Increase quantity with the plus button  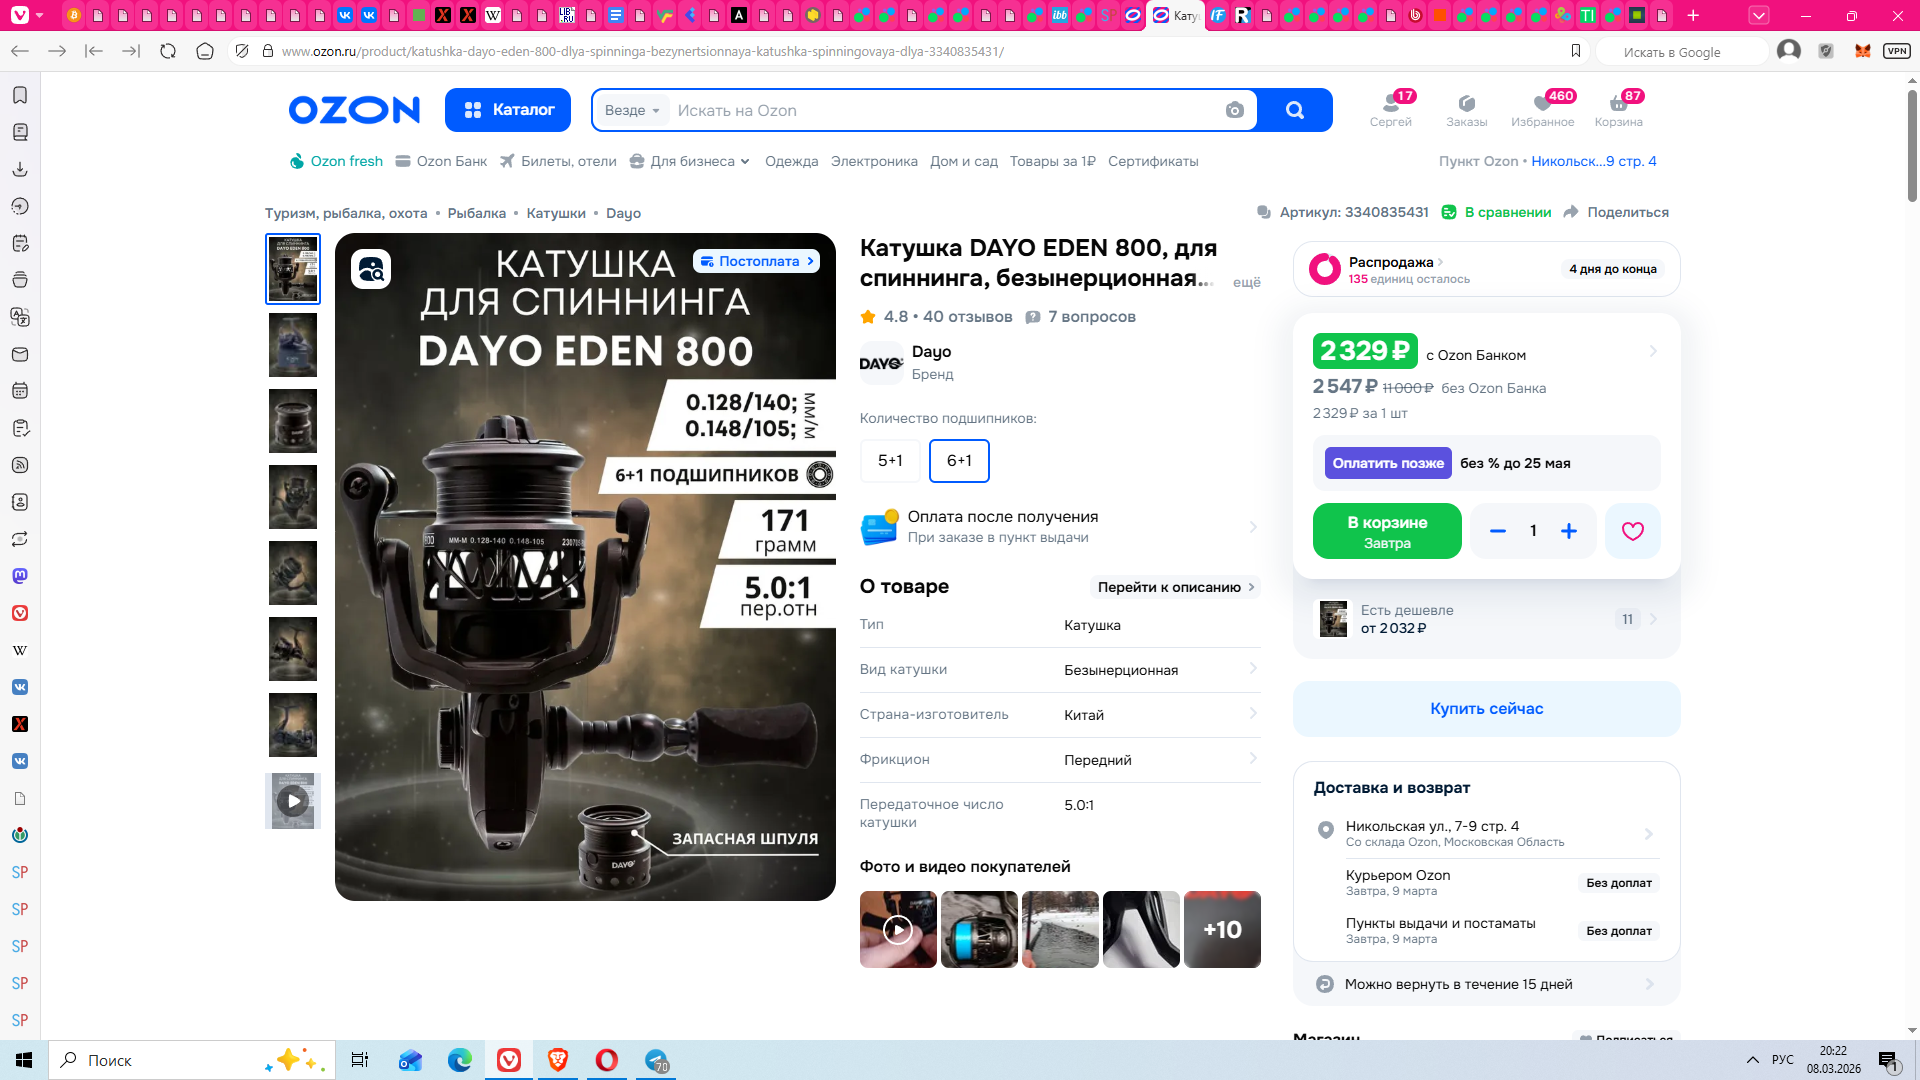click(x=1569, y=531)
